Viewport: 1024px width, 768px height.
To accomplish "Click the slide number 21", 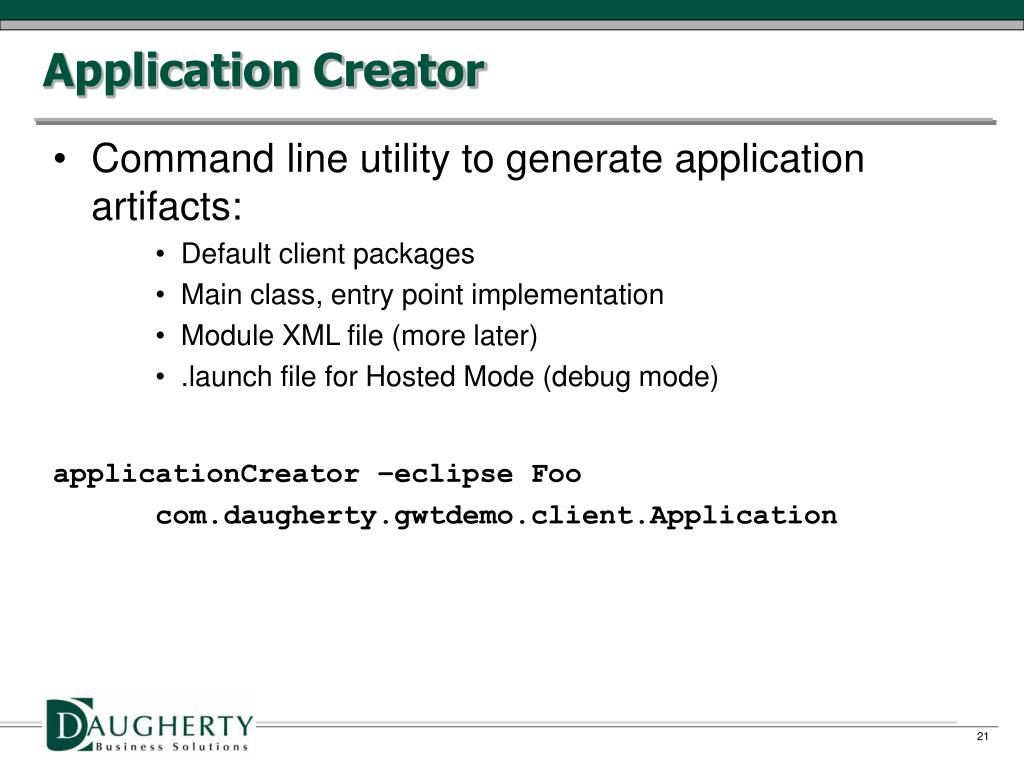I will [982, 737].
